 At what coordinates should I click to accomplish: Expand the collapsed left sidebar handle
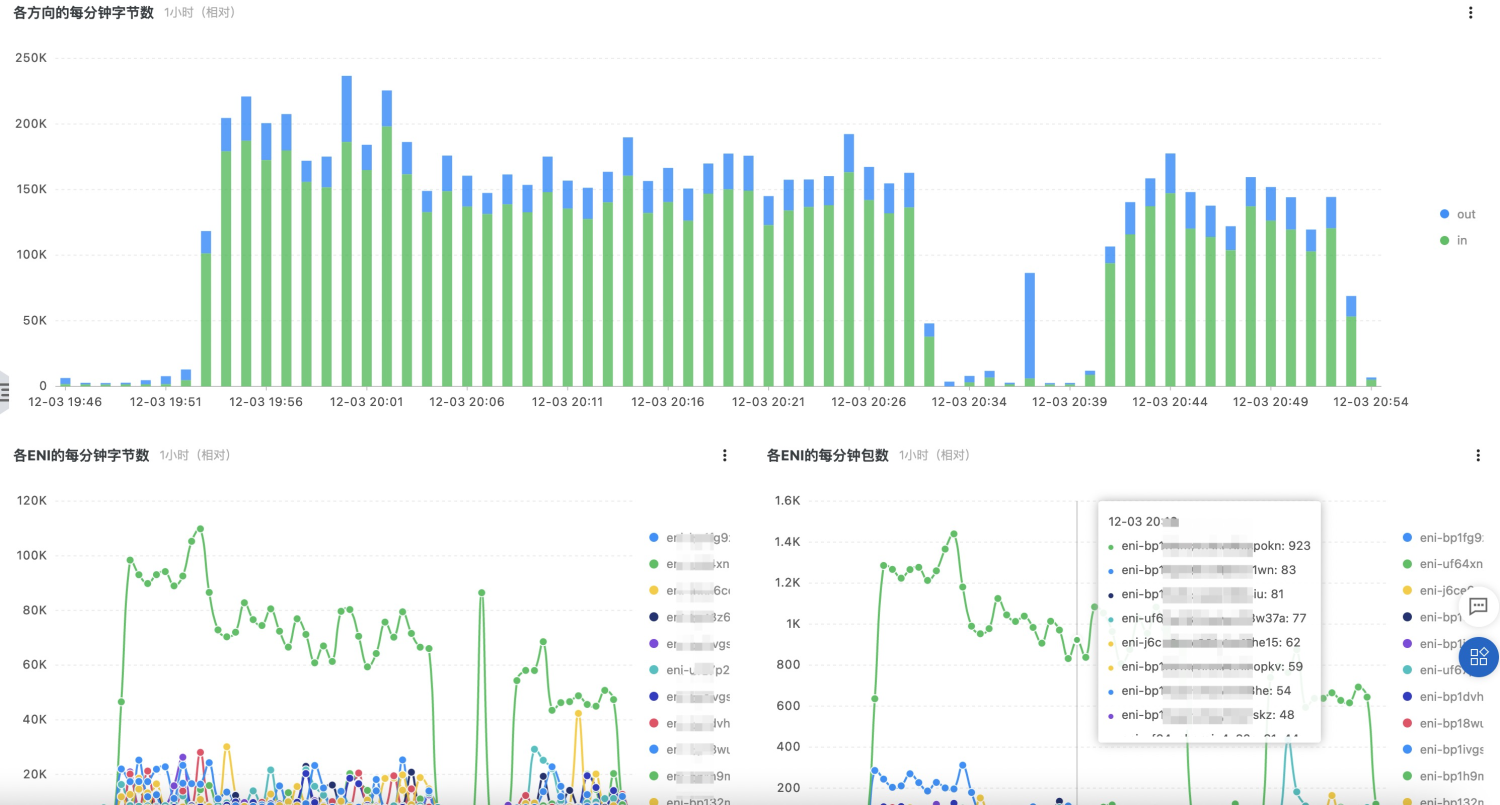point(4,391)
